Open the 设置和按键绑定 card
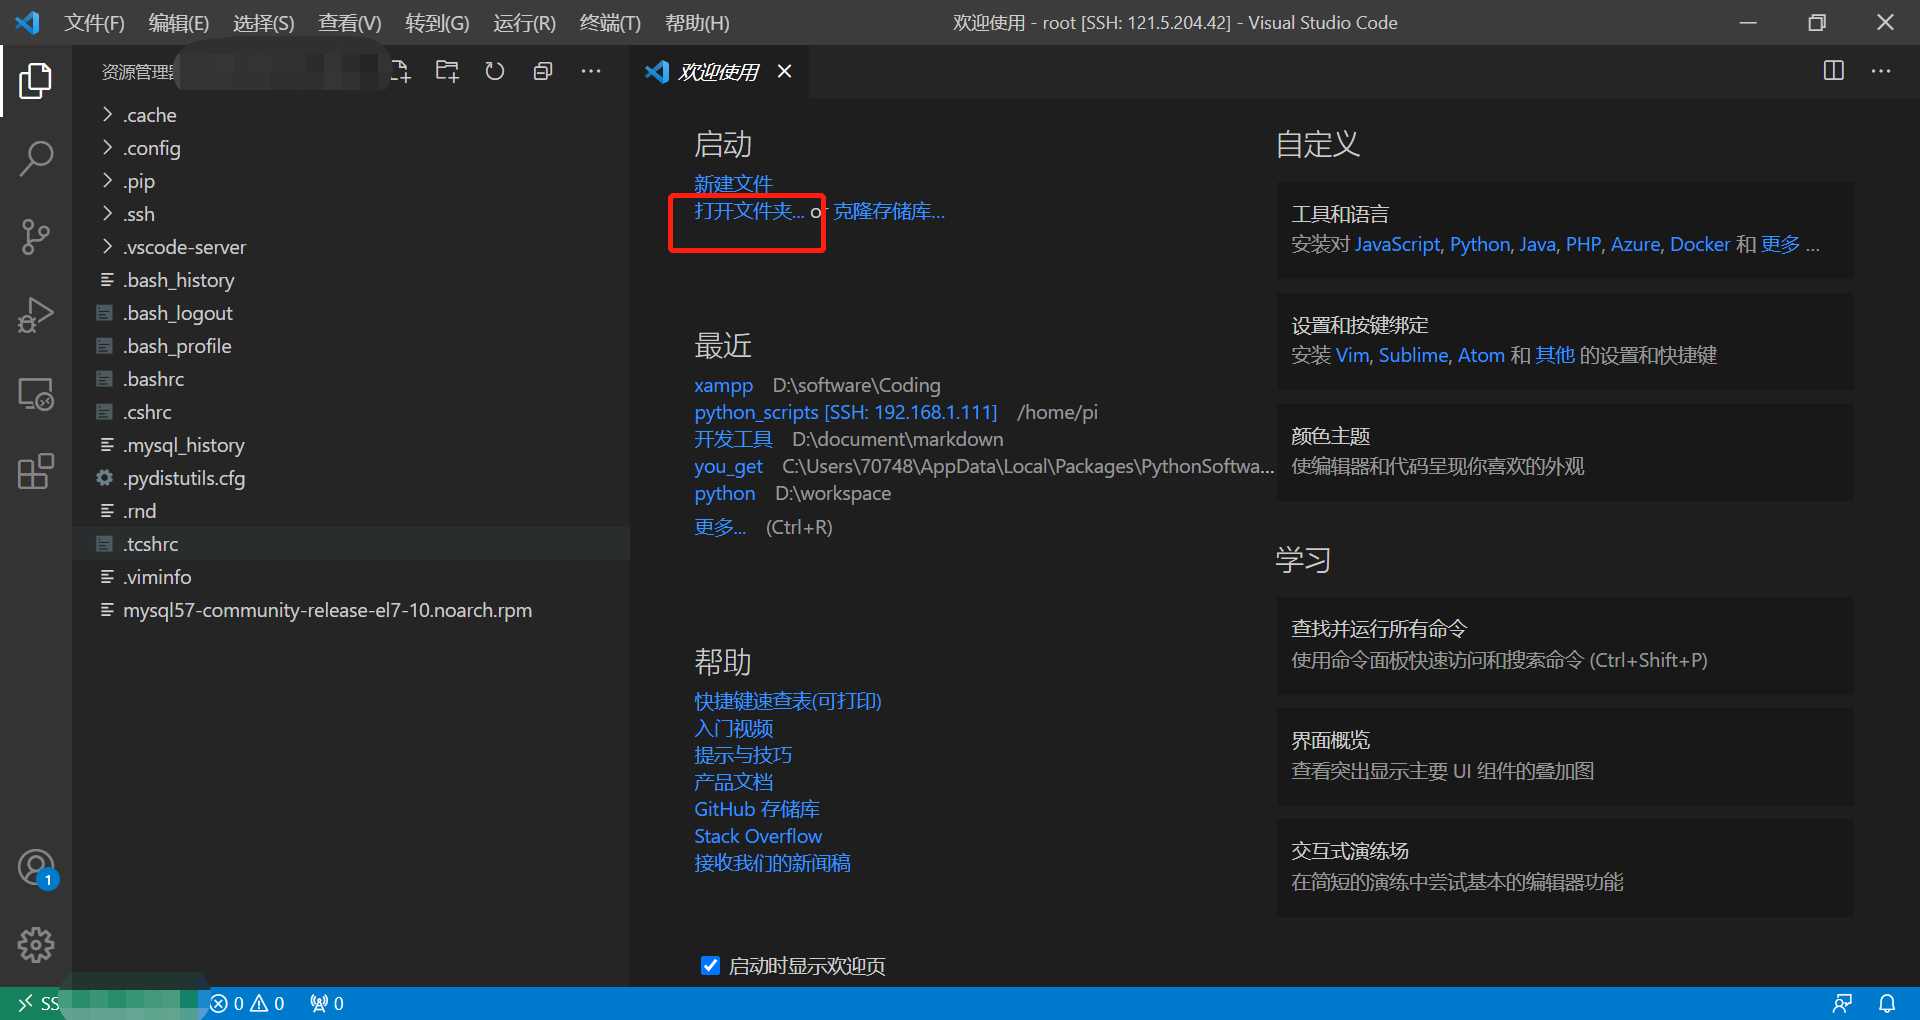The image size is (1920, 1020). tap(1565, 341)
